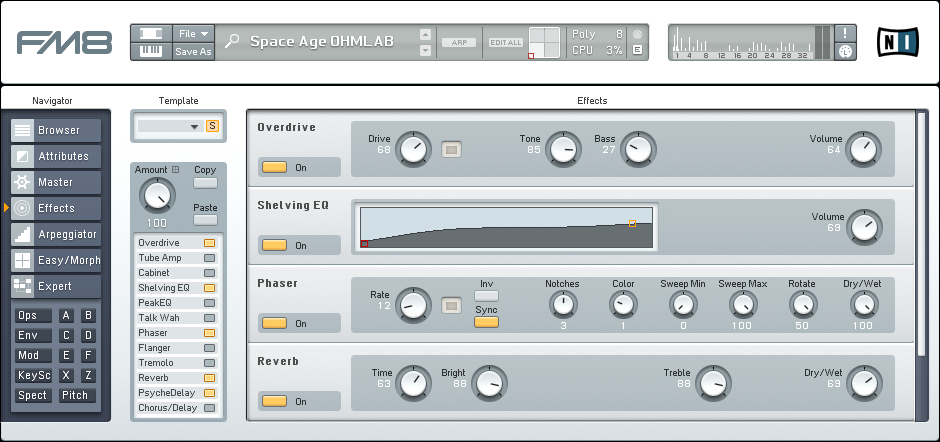Image resolution: width=940 pixels, height=442 pixels.
Task: Click the ARP button in the header
Action: 459,43
